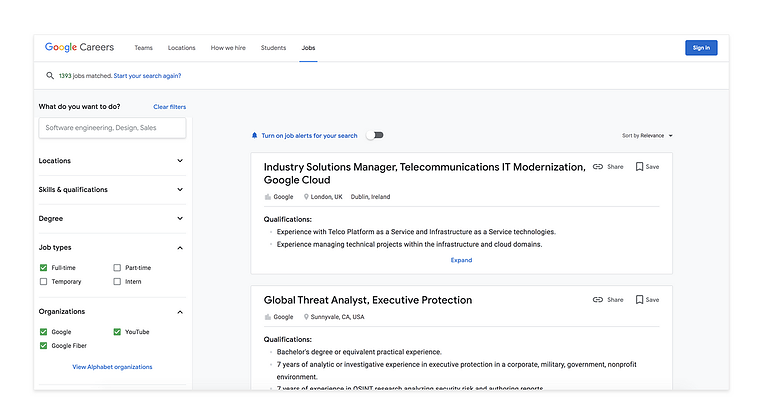The height and width of the screenshot is (399, 759).
Task: Click the search magnifier icon
Action: 50,76
